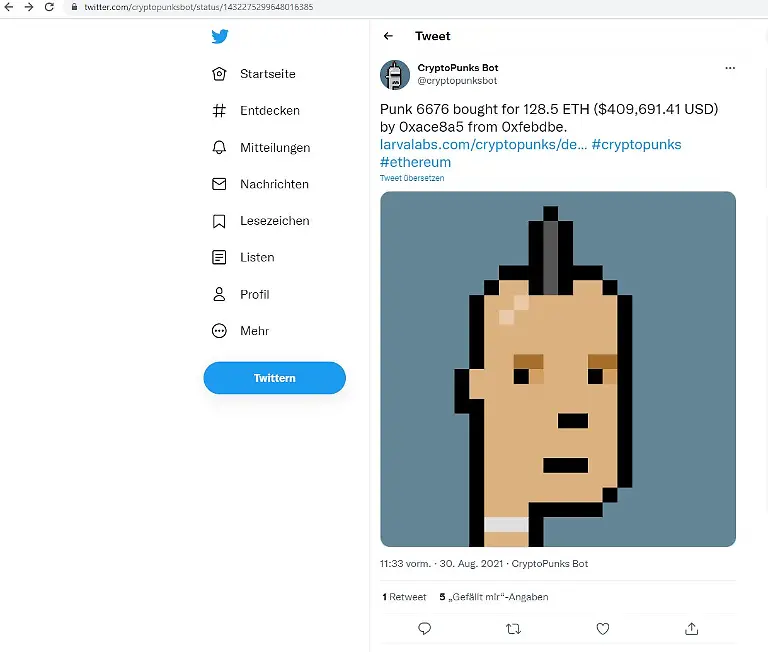The height and width of the screenshot is (652, 768).
Task: Open Nachrichten messages
Action: click(x=273, y=184)
